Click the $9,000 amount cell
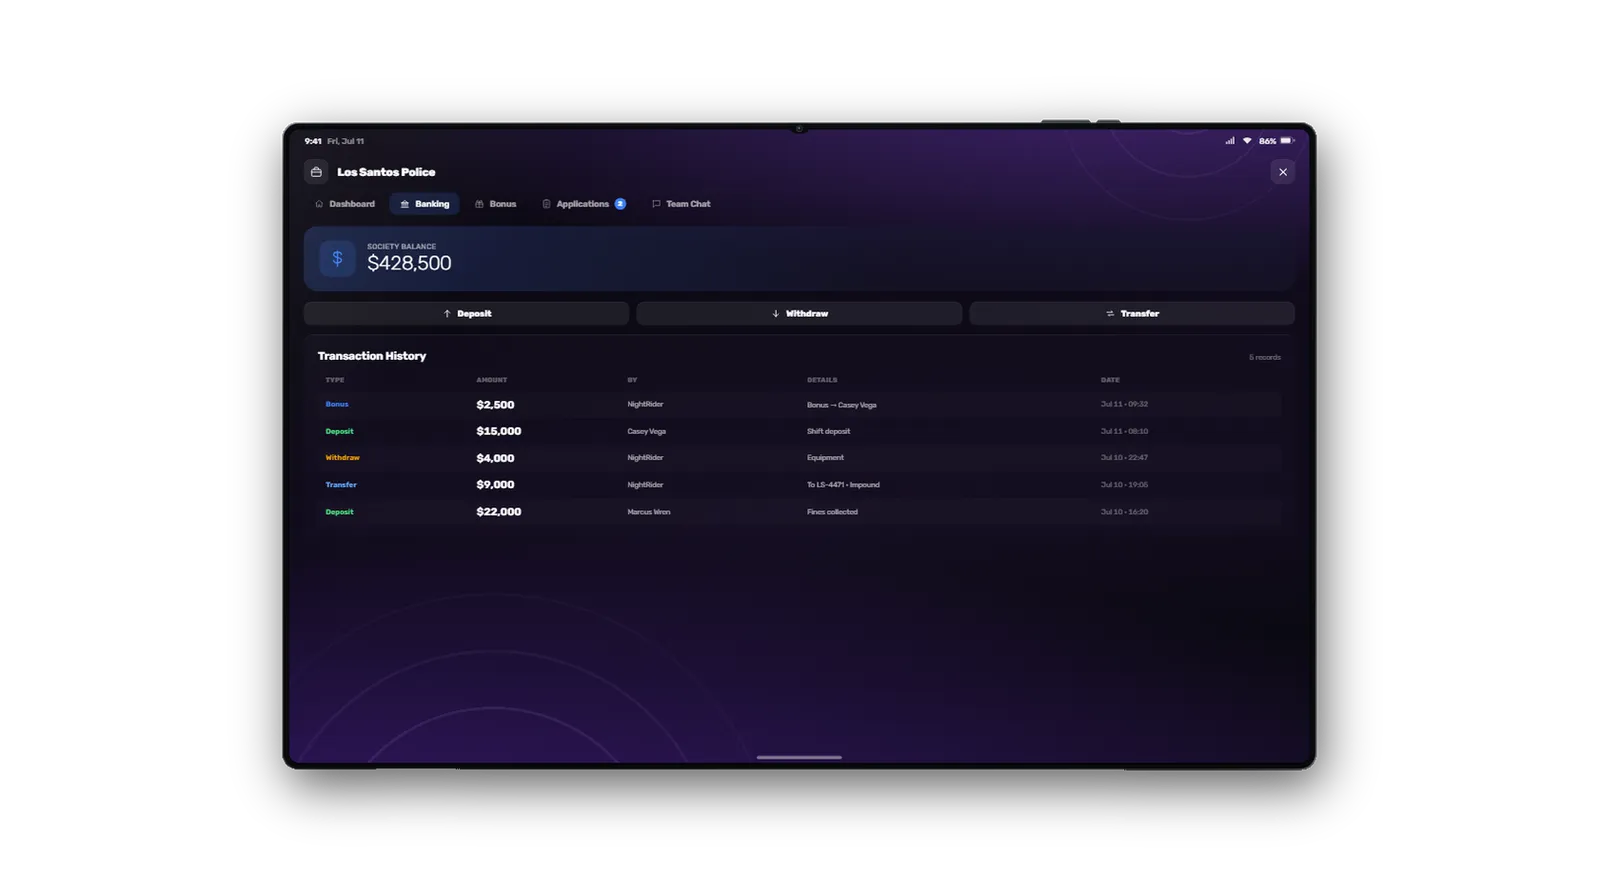The height and width of the screenshot is (891, 1600). (495, 484)
